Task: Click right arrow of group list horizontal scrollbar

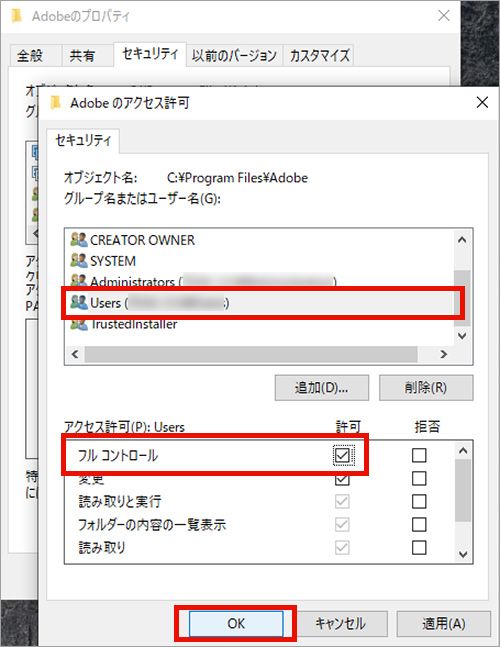Action: [443, 354]
